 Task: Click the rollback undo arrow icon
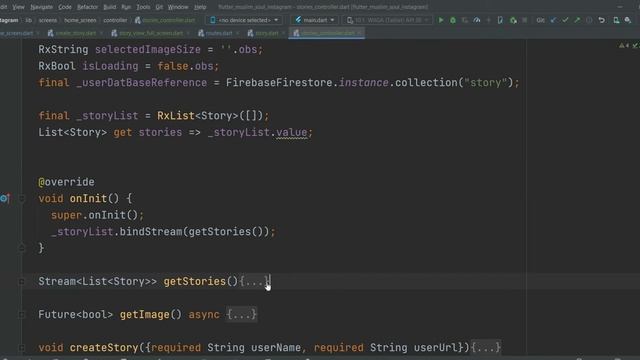pyautogui.click(x=602, y=20)
